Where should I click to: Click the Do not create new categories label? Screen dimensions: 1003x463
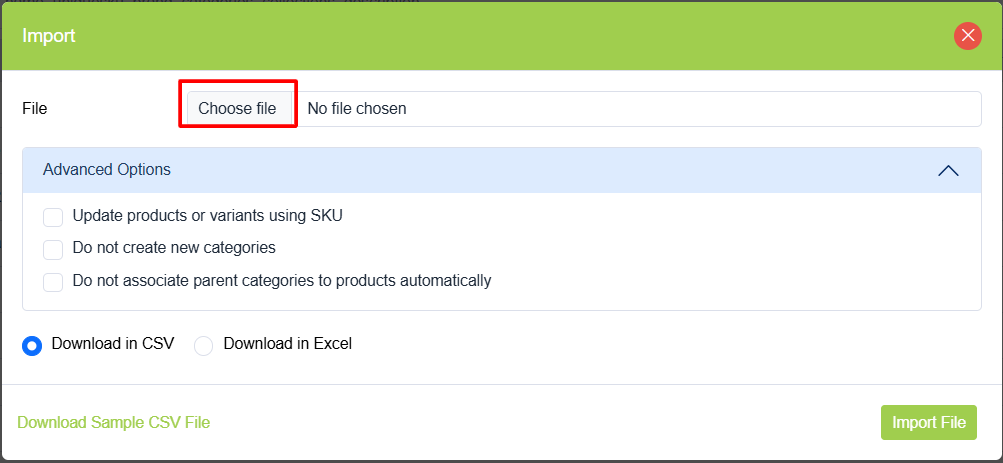174,247
